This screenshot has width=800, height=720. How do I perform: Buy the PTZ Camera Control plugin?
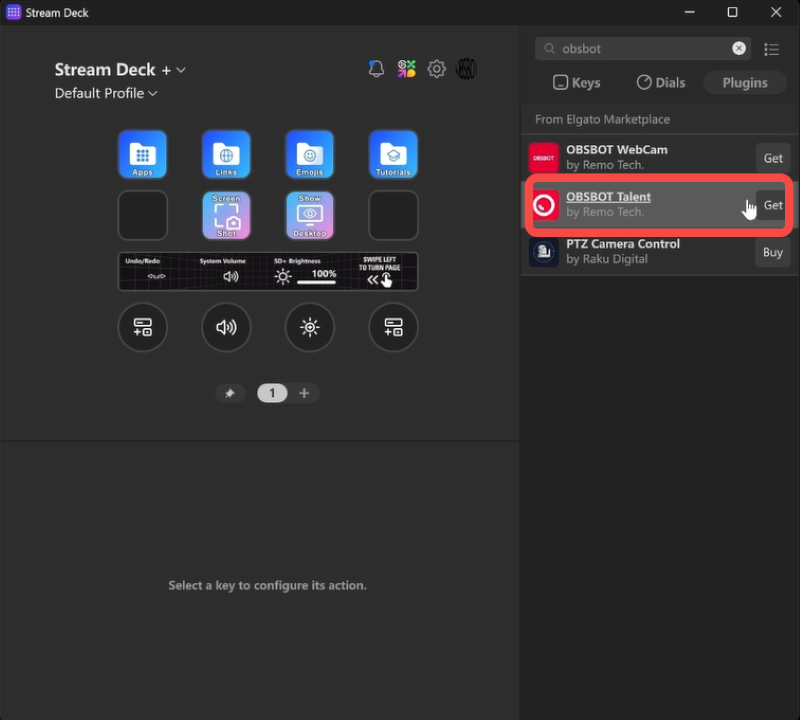(x=773, y=252)
